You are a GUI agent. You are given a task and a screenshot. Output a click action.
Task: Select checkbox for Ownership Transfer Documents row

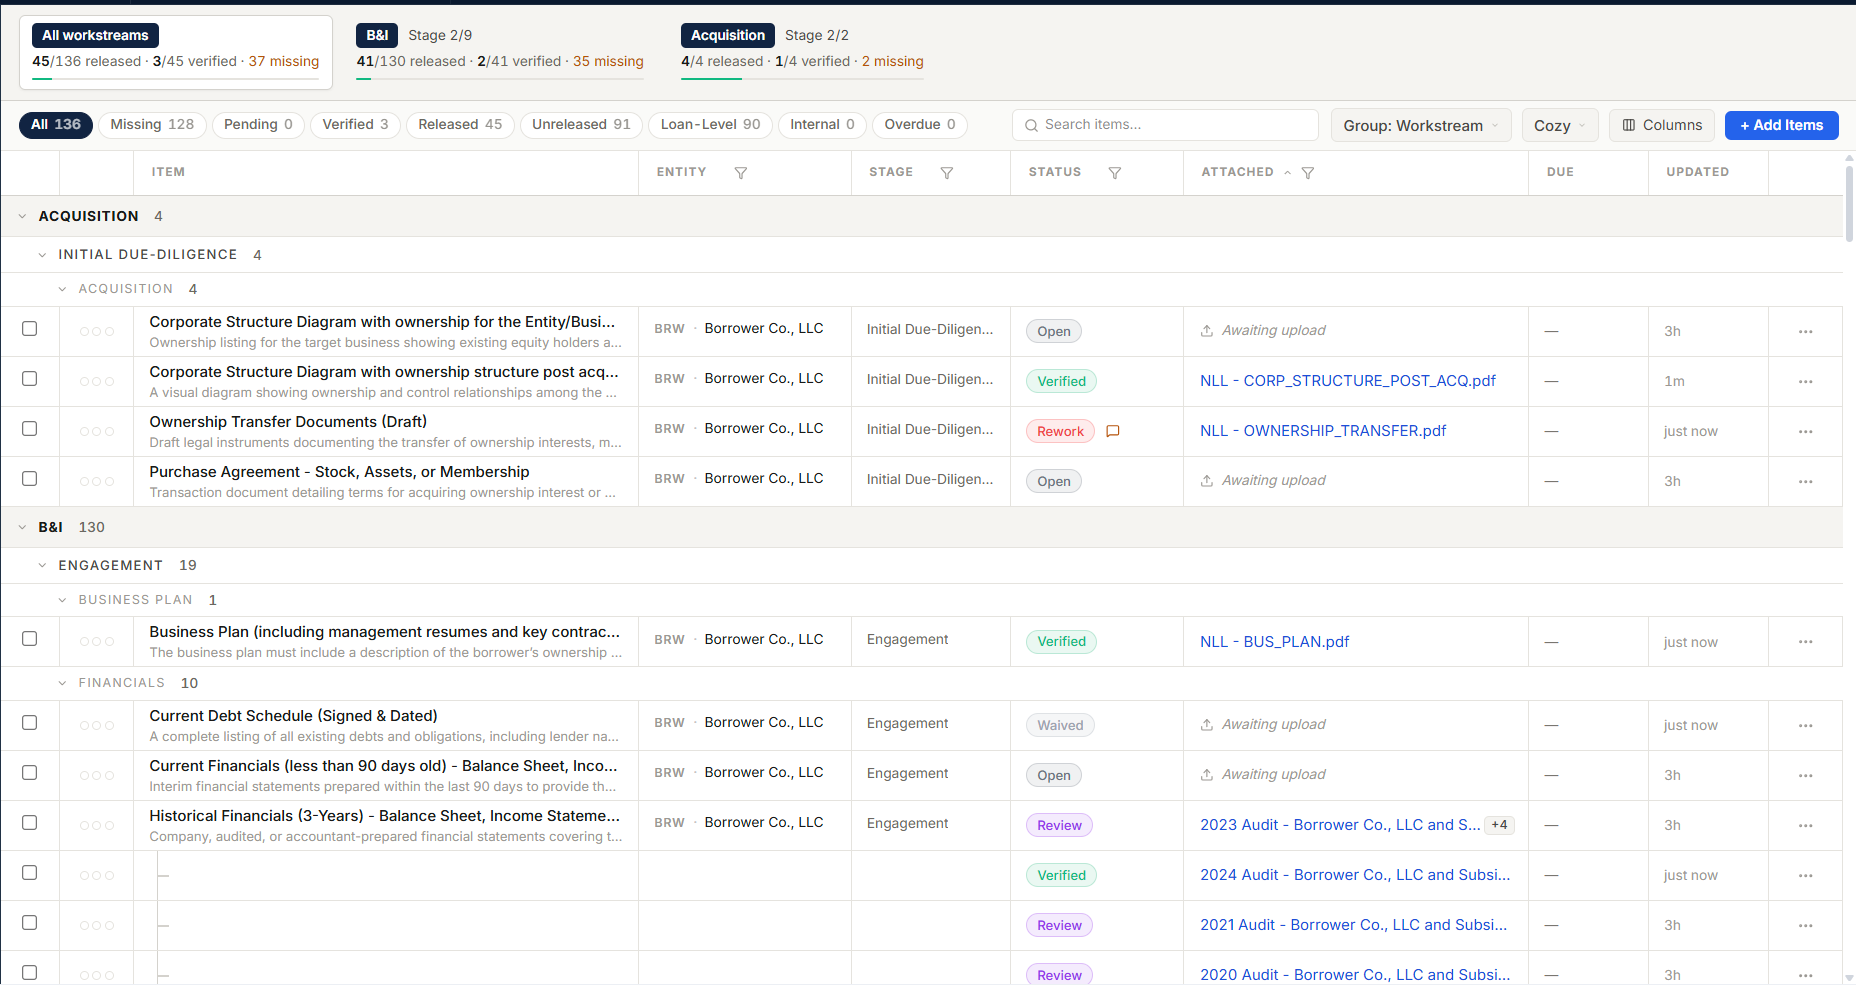click(x=30, y=429)
